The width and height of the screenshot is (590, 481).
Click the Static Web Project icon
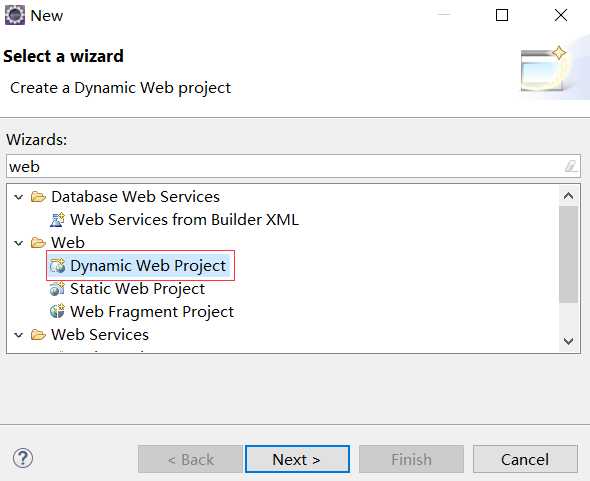[57, 289]
